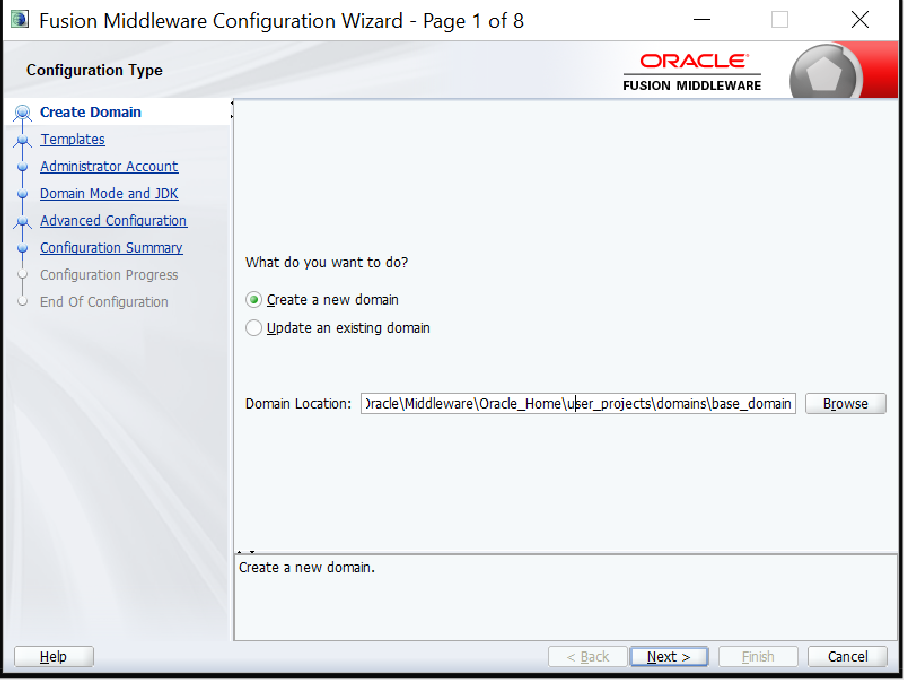Click the wizard icon in title bar

pyautogui.click(x=19, y=20)
